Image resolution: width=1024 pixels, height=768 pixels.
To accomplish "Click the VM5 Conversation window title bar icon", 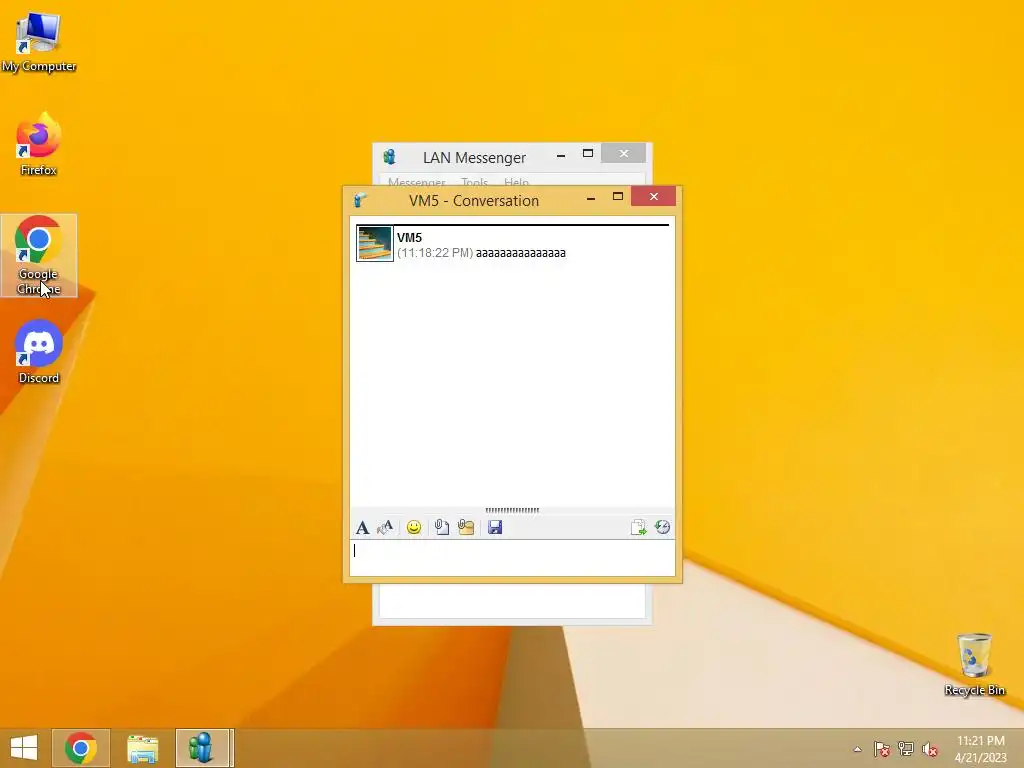I will 360,200.
